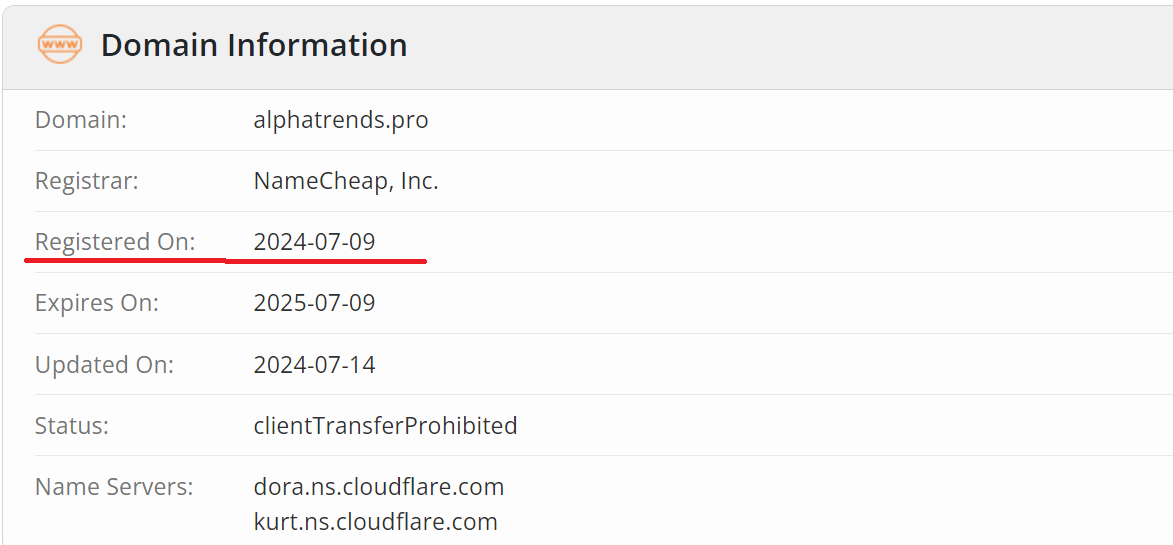Select the Registered On: label
Screen dimensions: 1173x545
[x=115, y=242]
